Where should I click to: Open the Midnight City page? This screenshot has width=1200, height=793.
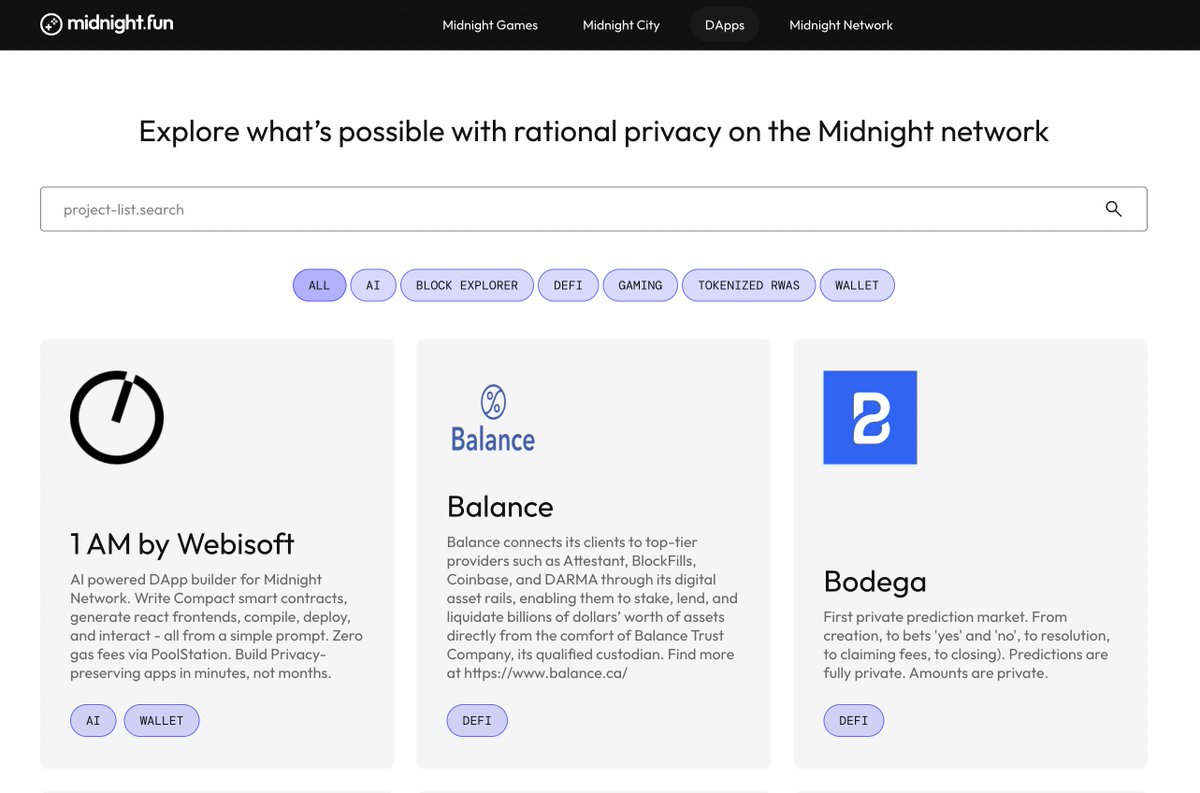621,25
